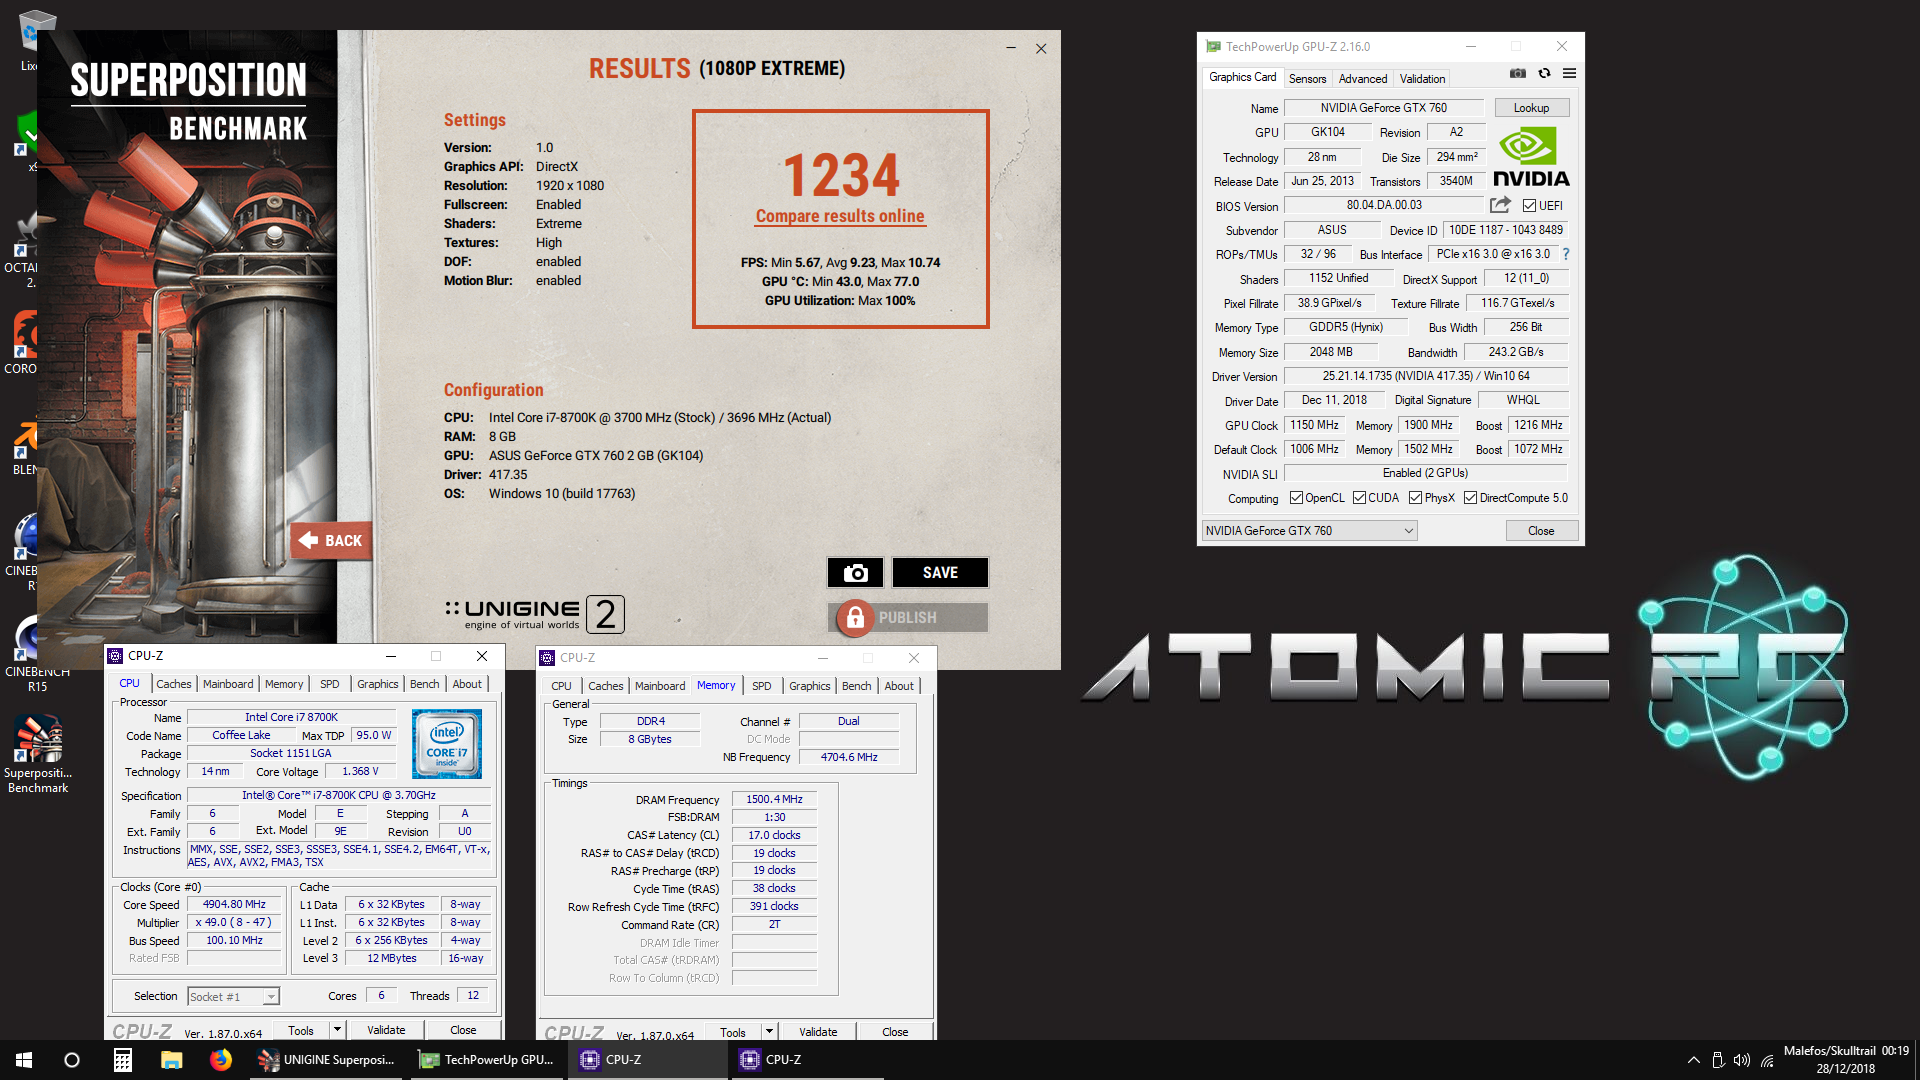This screenshot has height=1080, width=1920.
Task: Open Bench tab in left CPU-Z window
Action: (424, 684)
